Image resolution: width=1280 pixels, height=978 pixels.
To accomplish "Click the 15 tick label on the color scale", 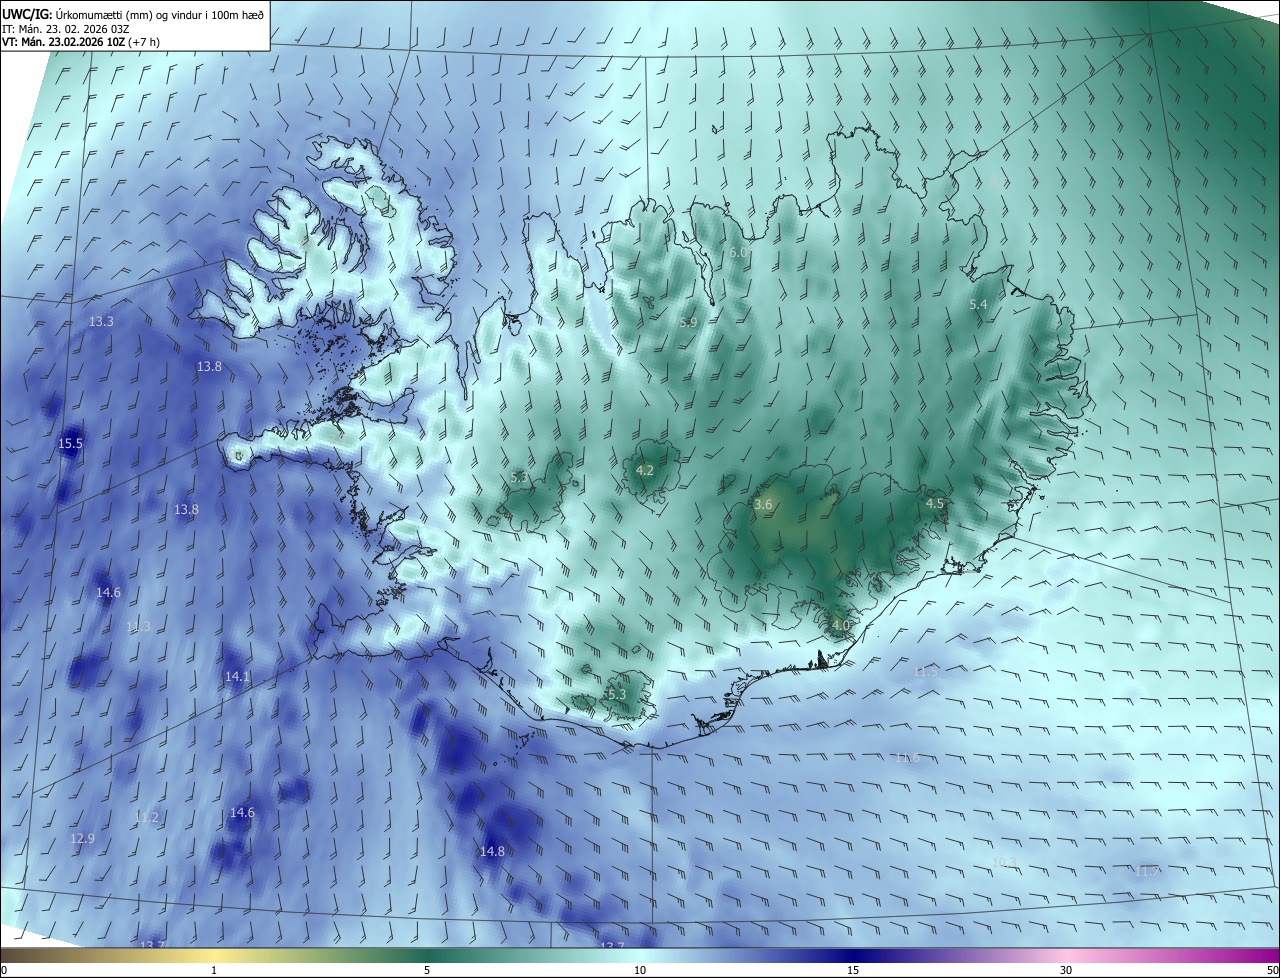I will pyautogui.click(x=853, y=971).
